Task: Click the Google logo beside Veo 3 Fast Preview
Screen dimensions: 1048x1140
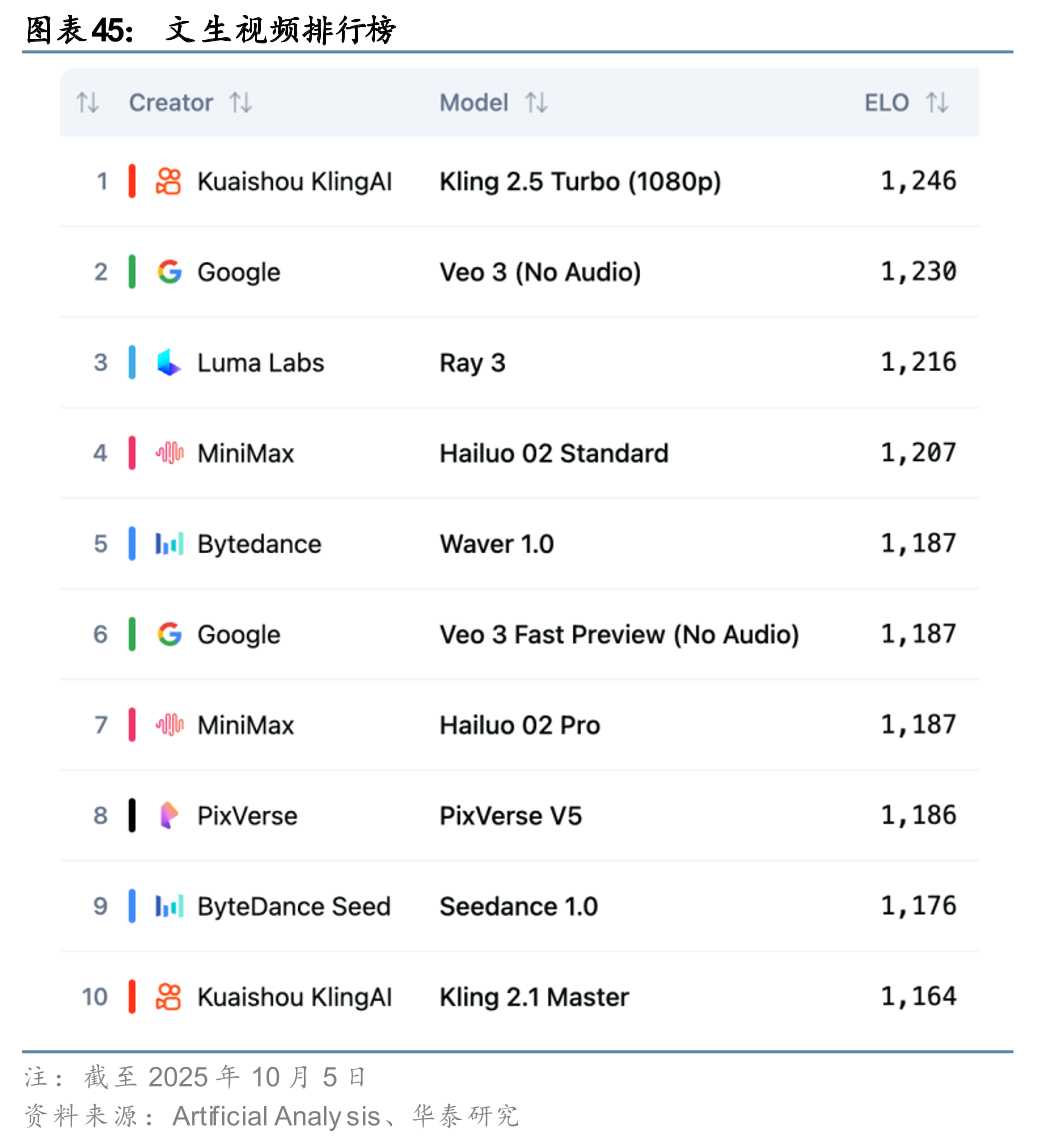Action: [x=169, y=634]
